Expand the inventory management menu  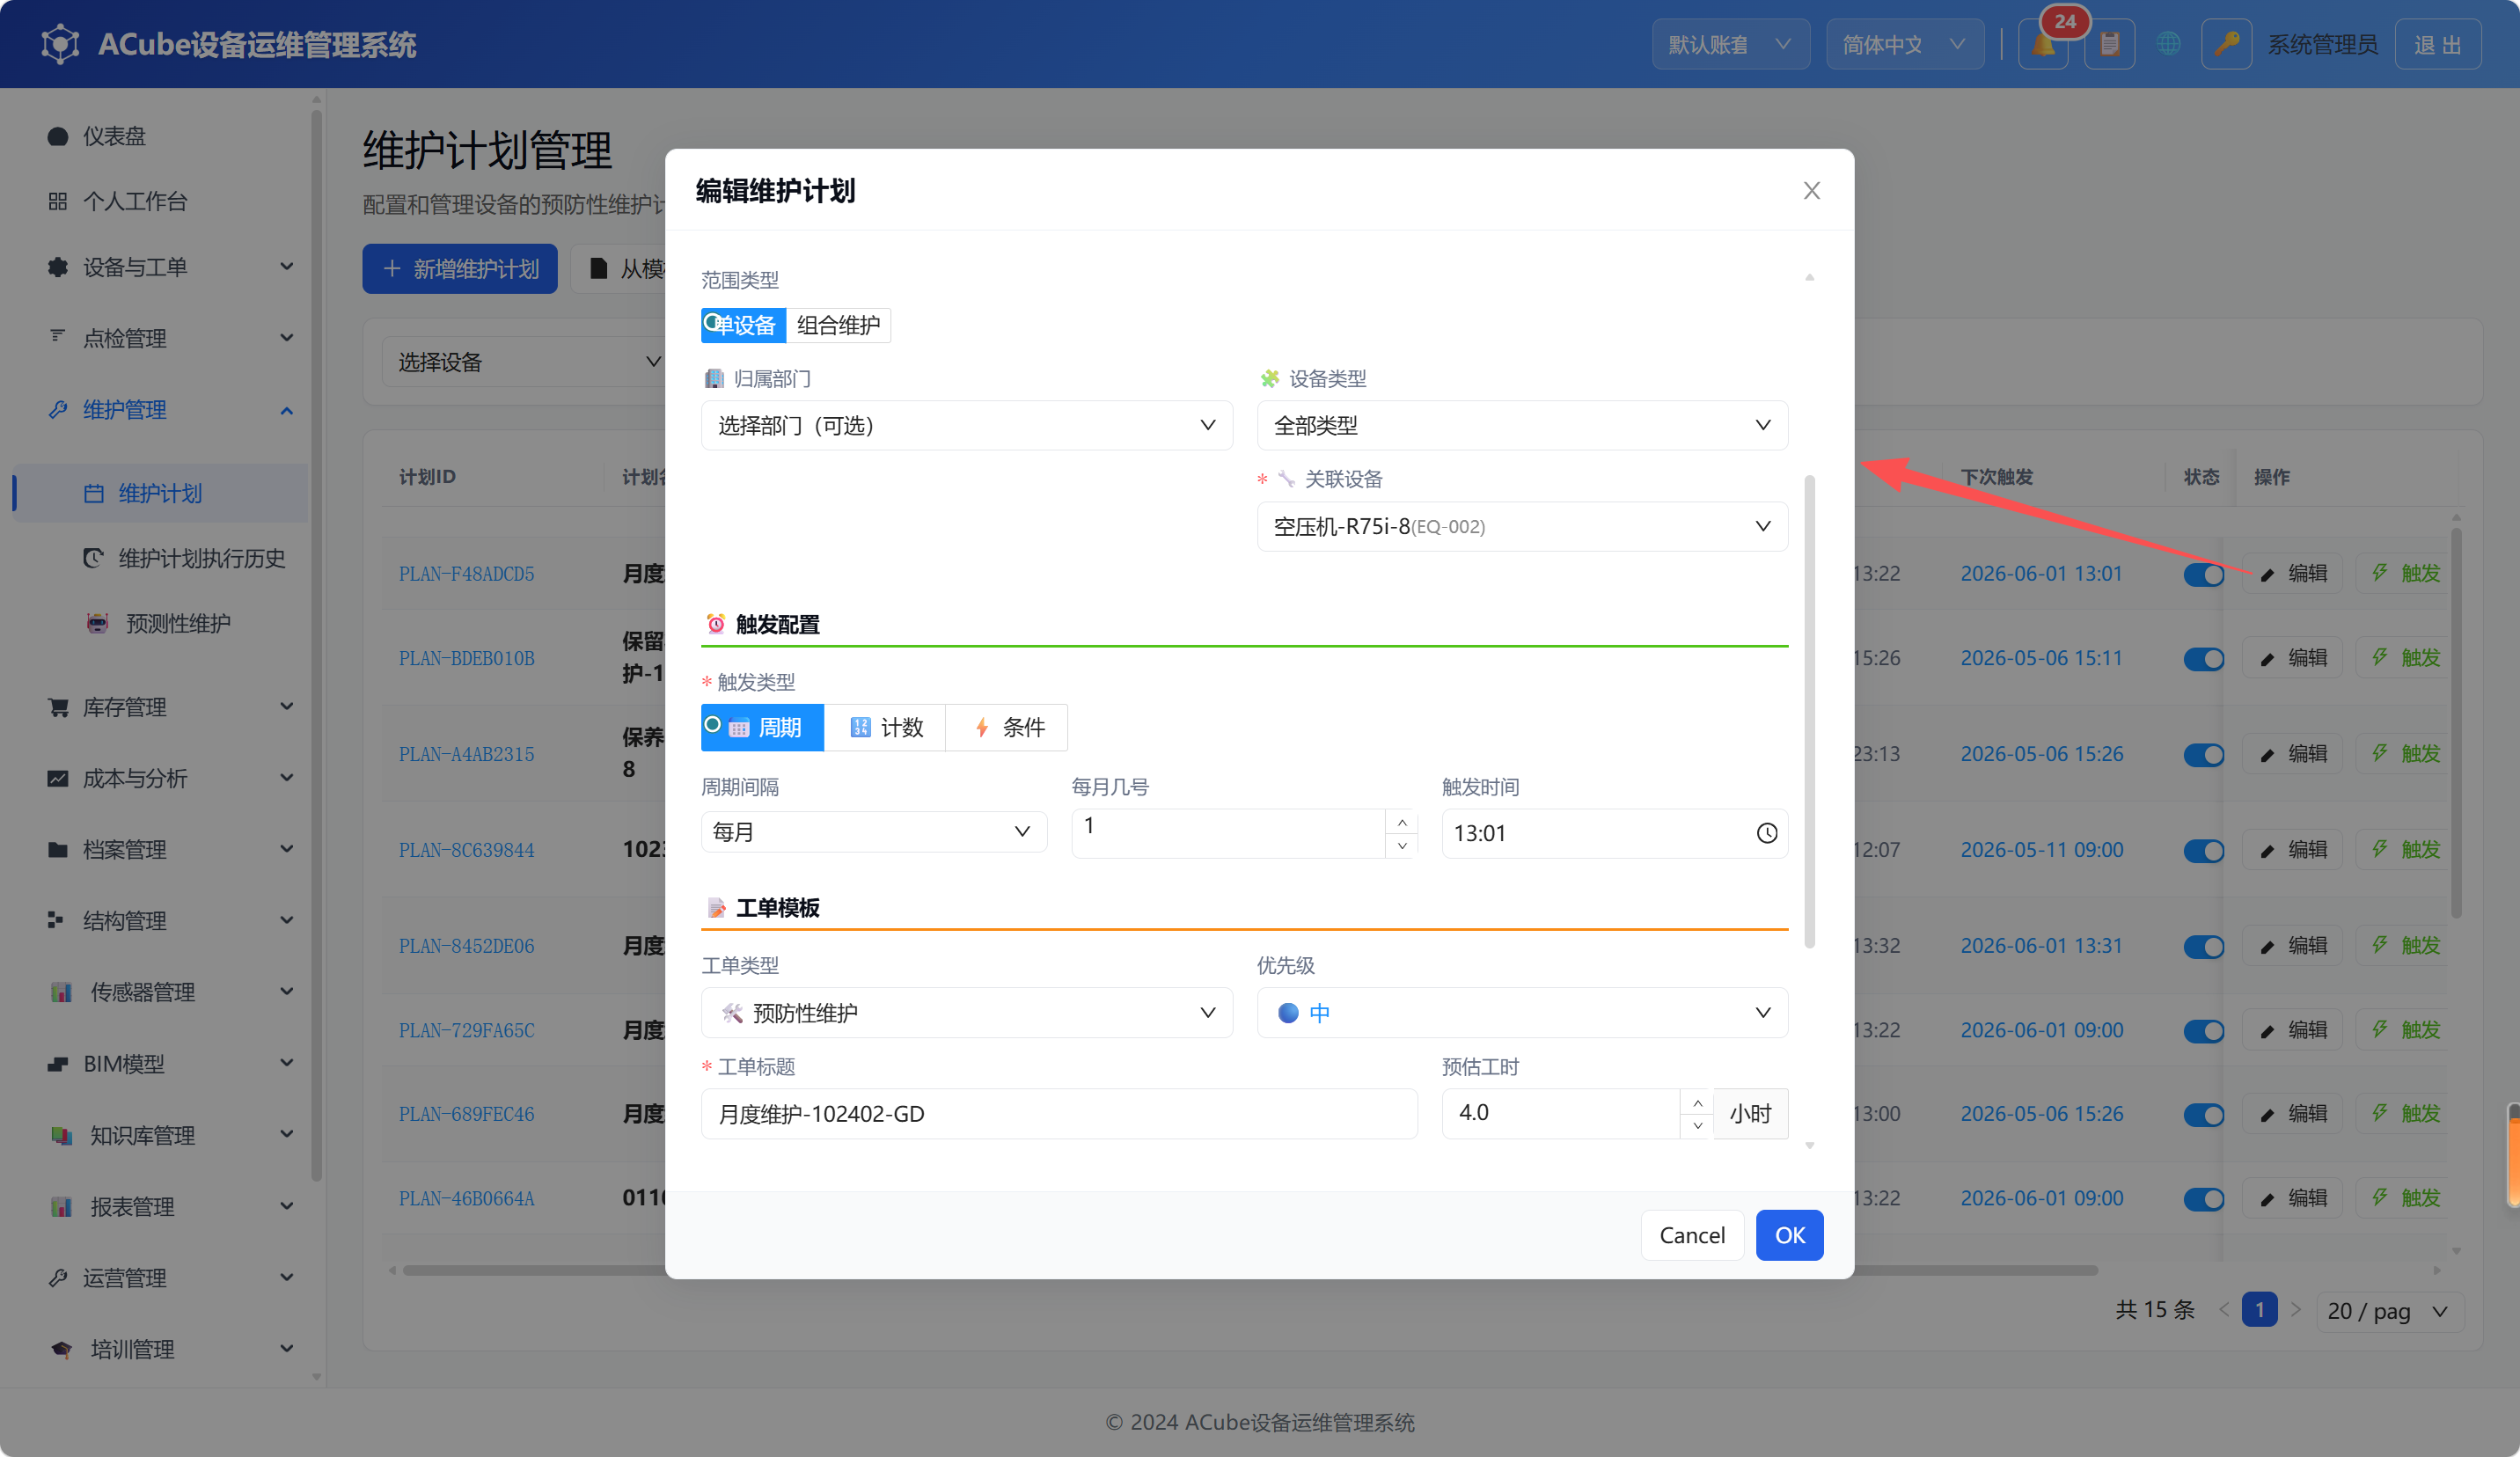pyautogui.click(x=160, y=707)
